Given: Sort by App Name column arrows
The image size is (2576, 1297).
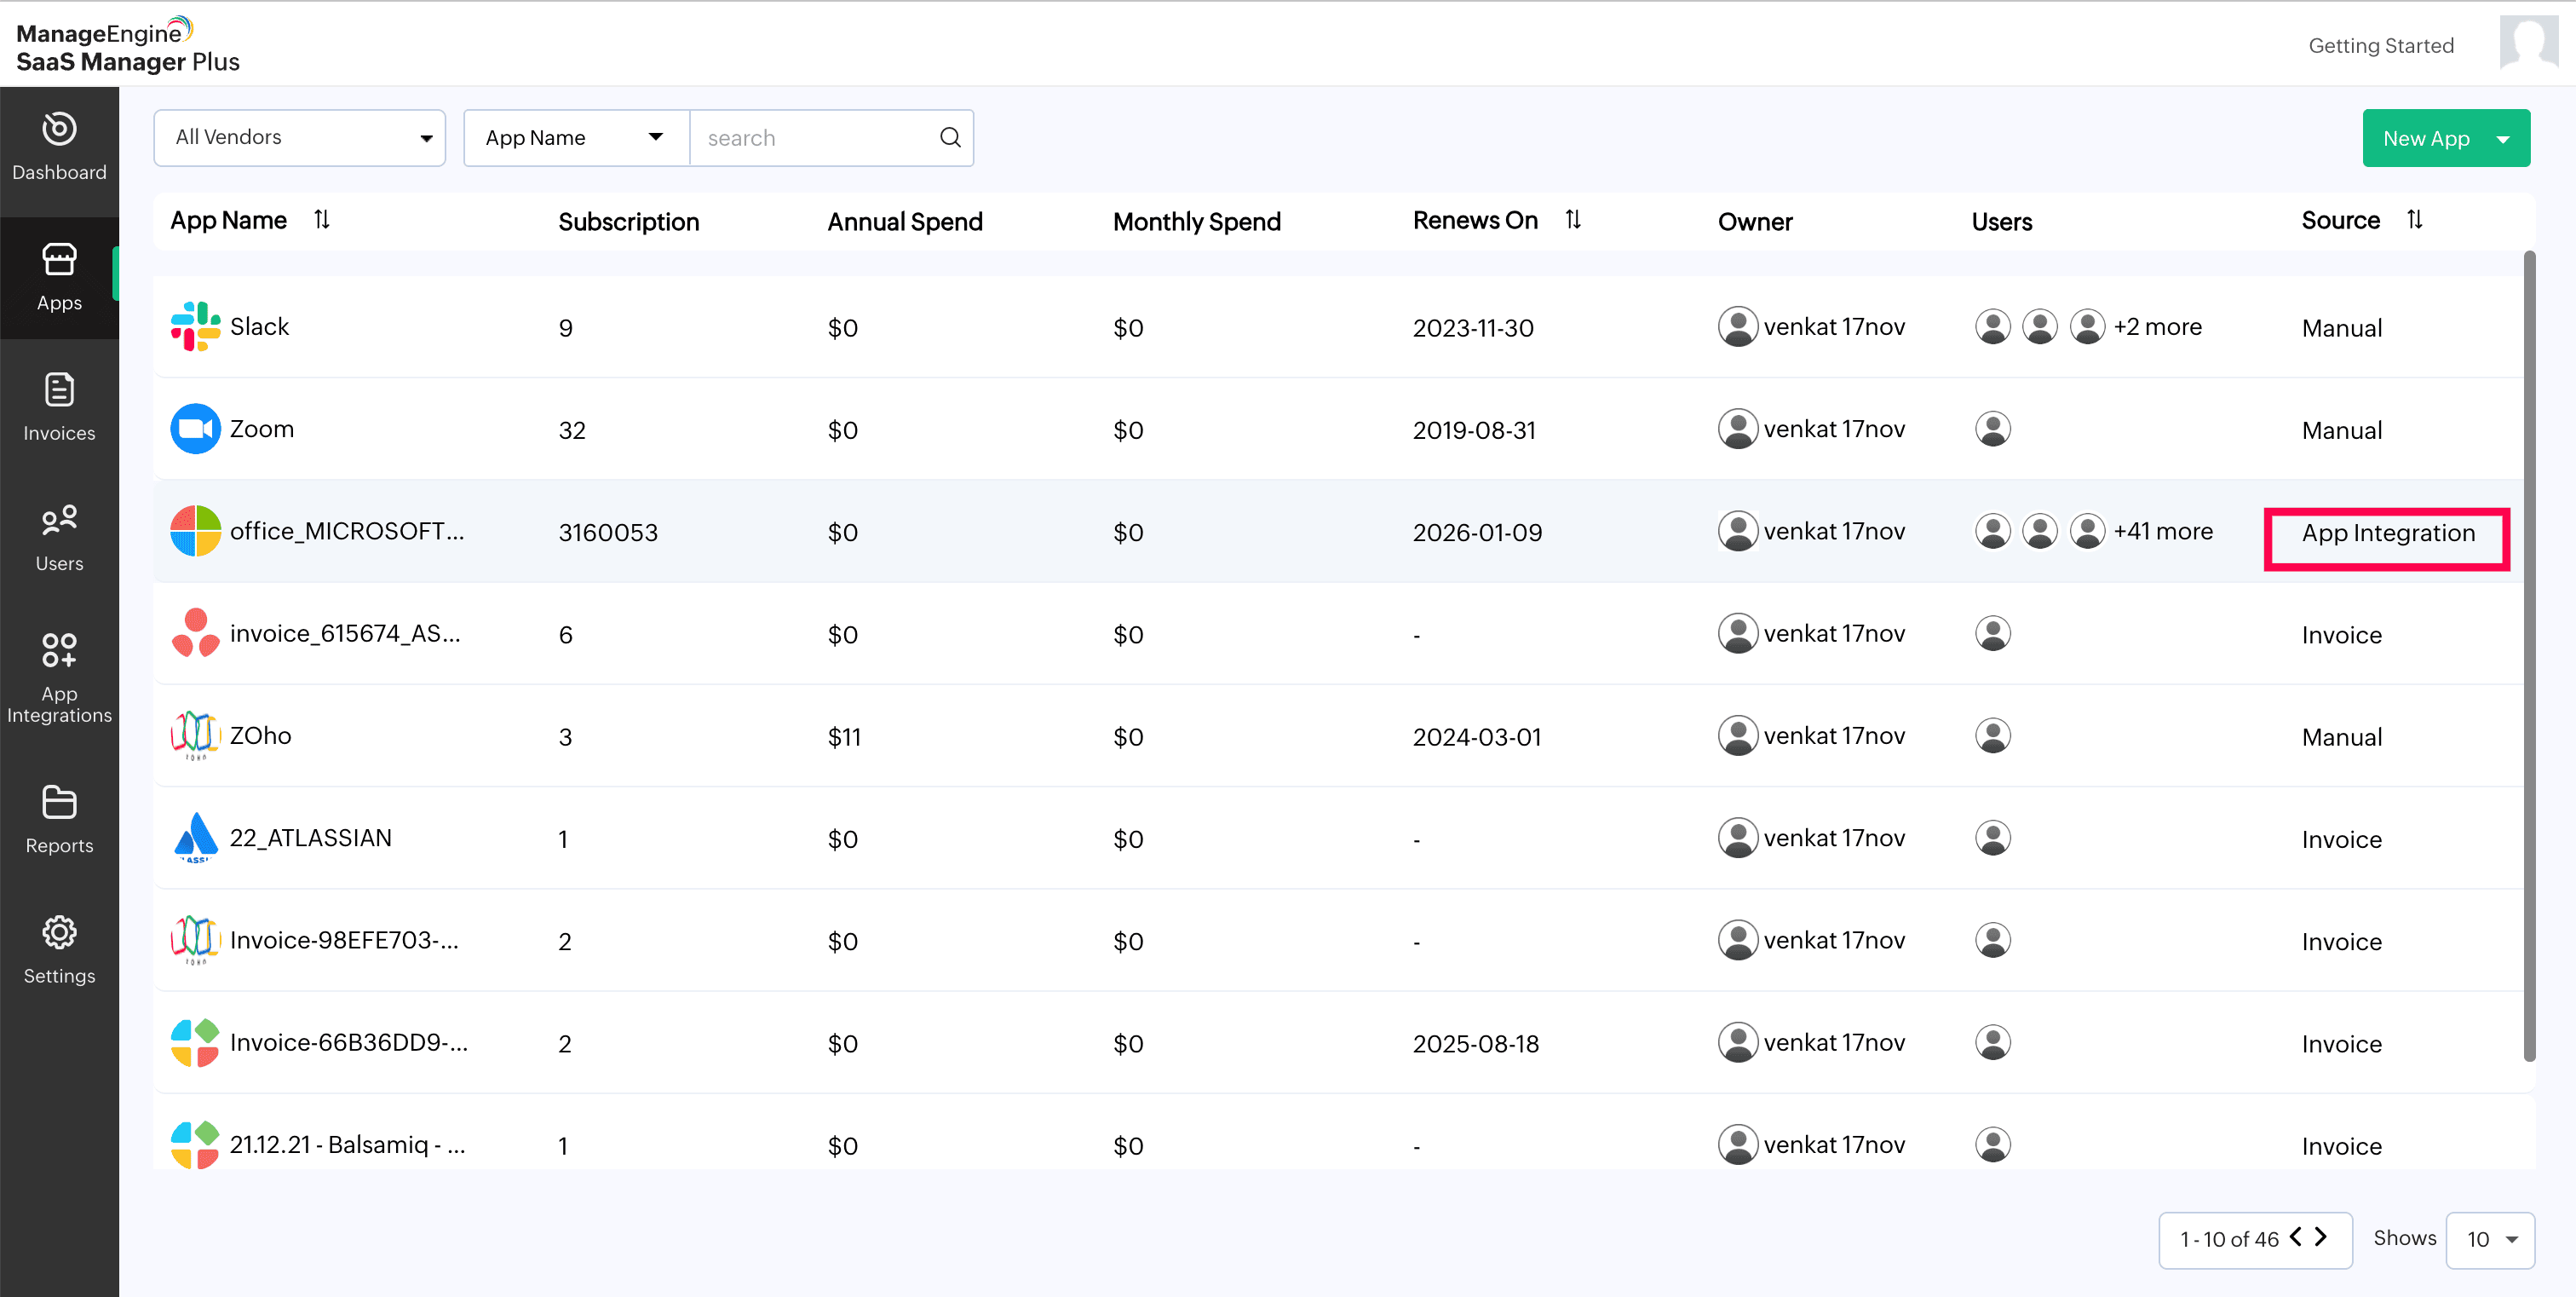Looking at the screenshot, I should [322, 220].
